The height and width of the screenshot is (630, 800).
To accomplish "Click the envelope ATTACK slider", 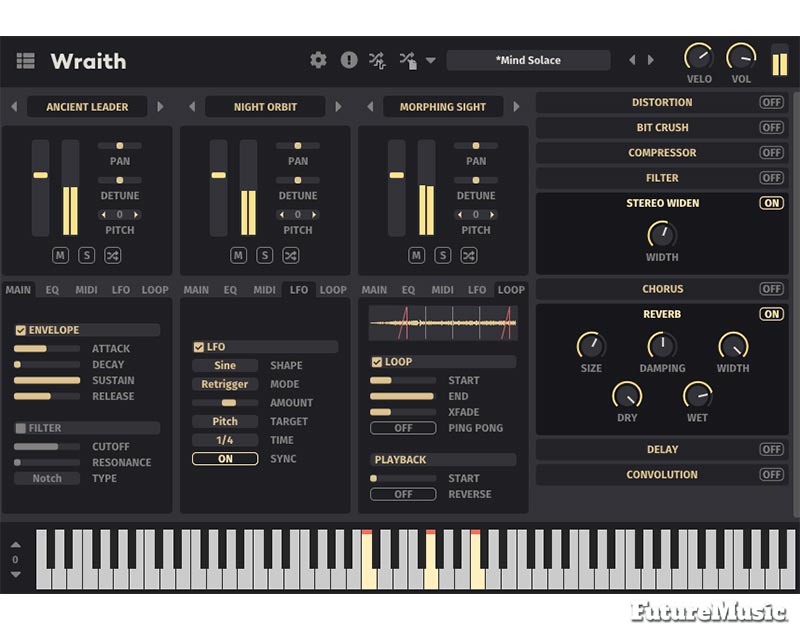I will point(47,349).
